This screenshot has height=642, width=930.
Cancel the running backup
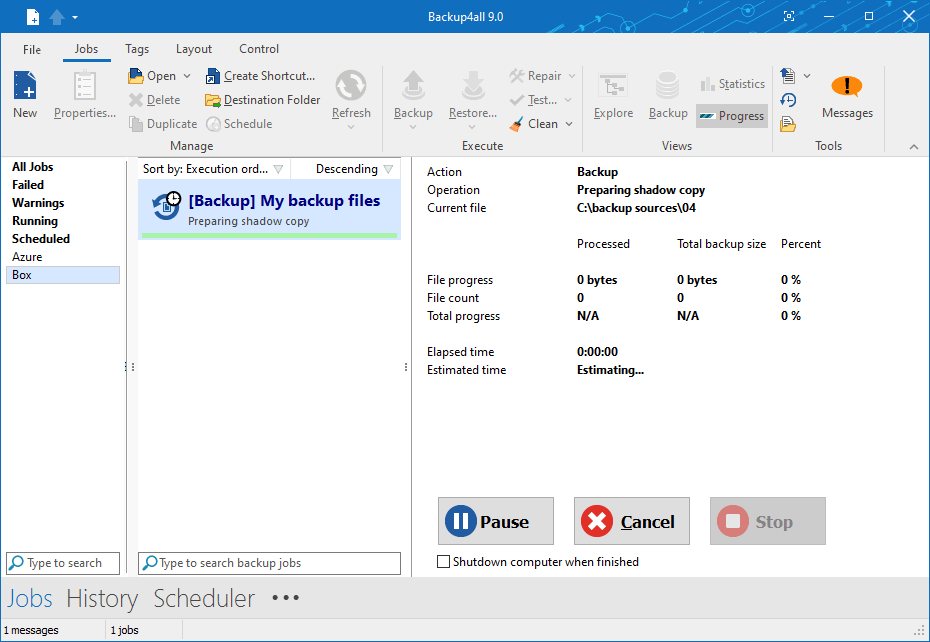tap(632, 521)
